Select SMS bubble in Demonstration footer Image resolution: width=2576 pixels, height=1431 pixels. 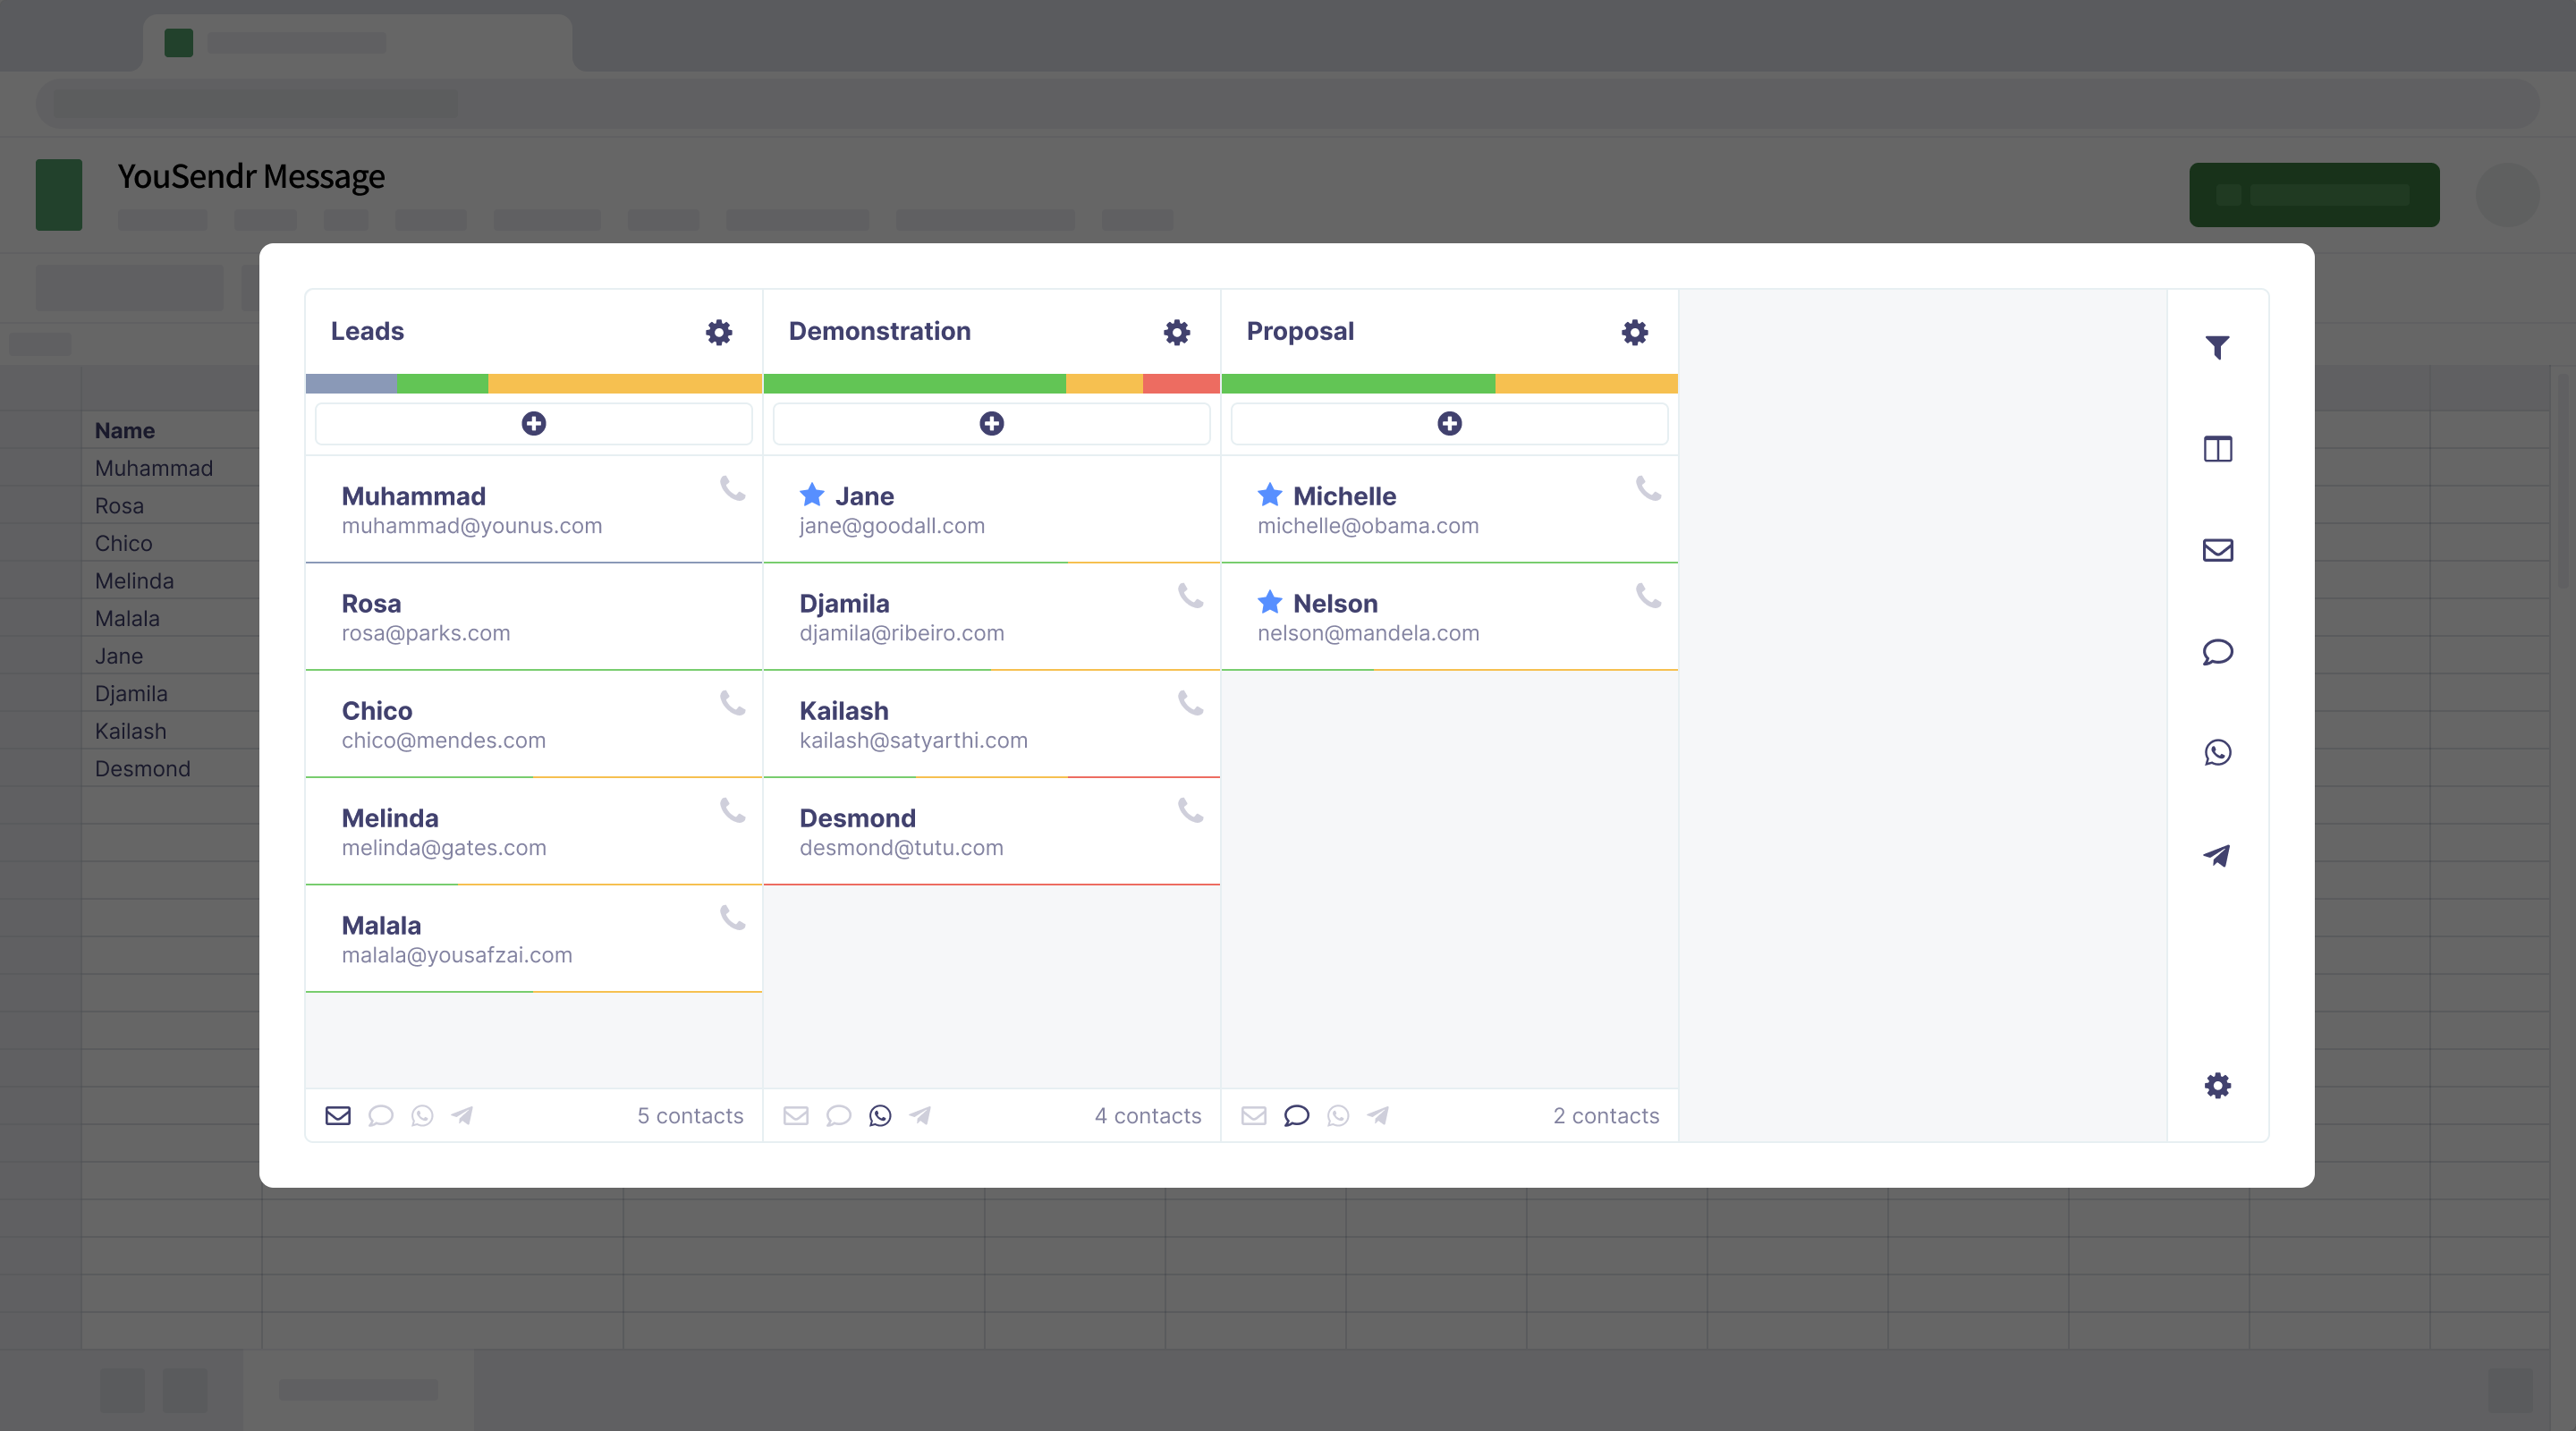tap(838, 1115)
